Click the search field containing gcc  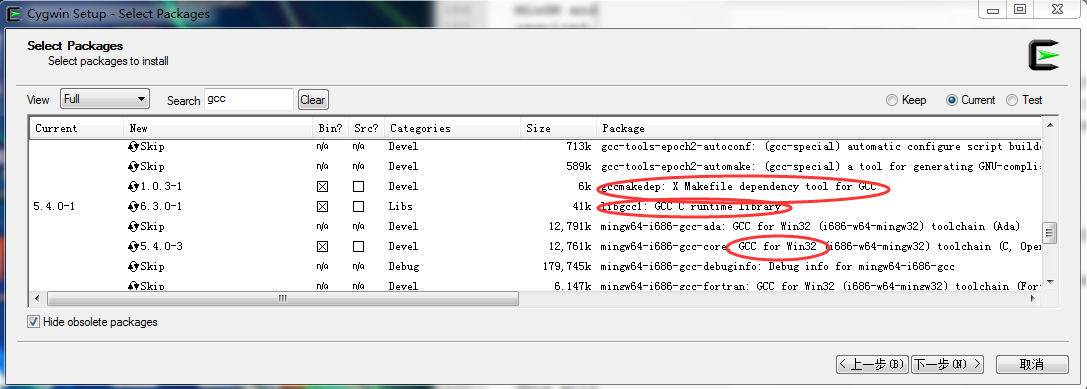(249, 99)
